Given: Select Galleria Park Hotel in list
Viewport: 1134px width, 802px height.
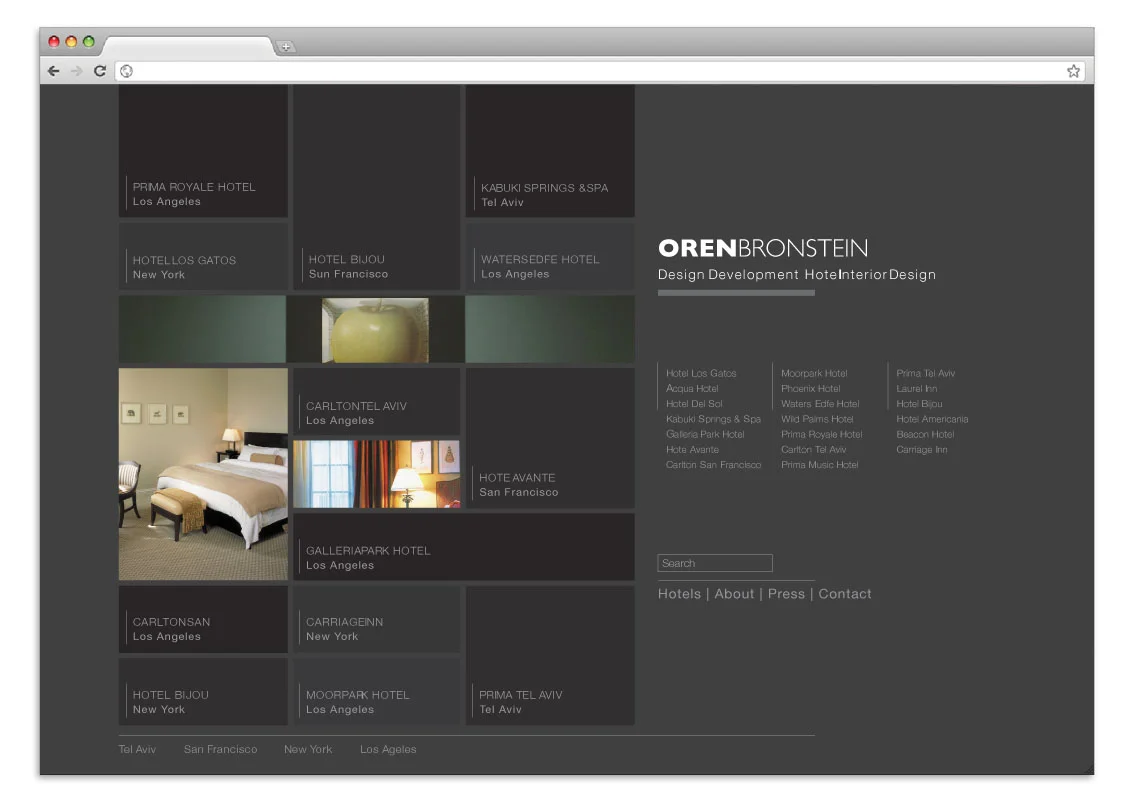Looking at the screenshot, I should coord(705,434).
